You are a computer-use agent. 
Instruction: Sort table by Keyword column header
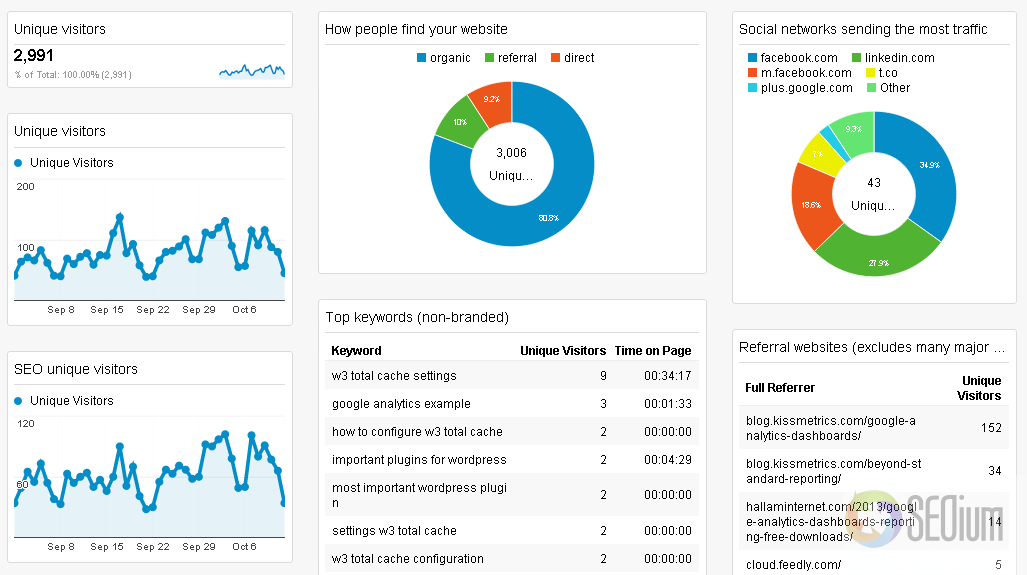(x=356, y=350)
